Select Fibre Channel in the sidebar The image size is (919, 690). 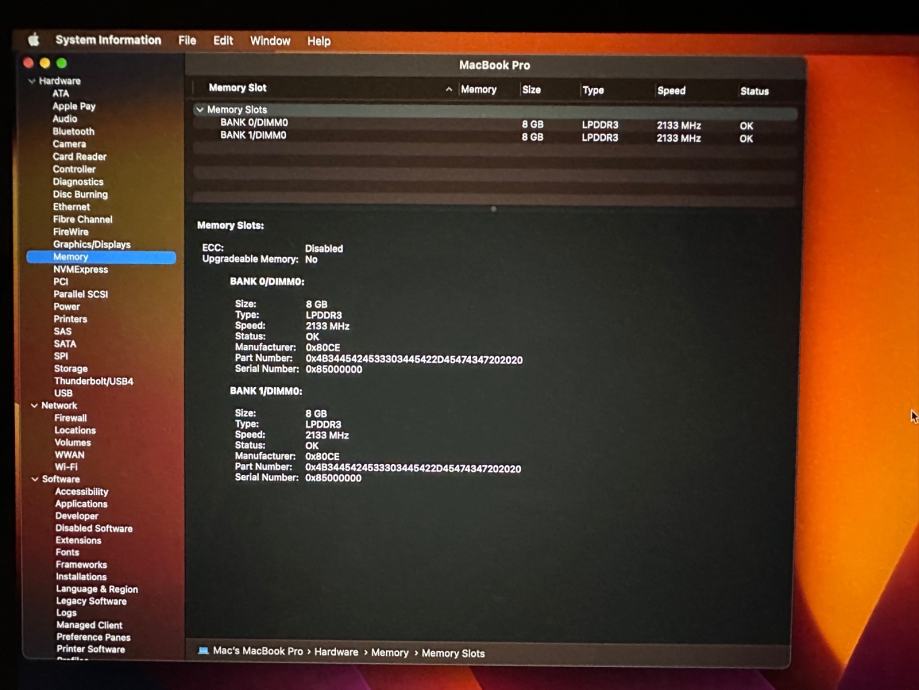[83, 219]
